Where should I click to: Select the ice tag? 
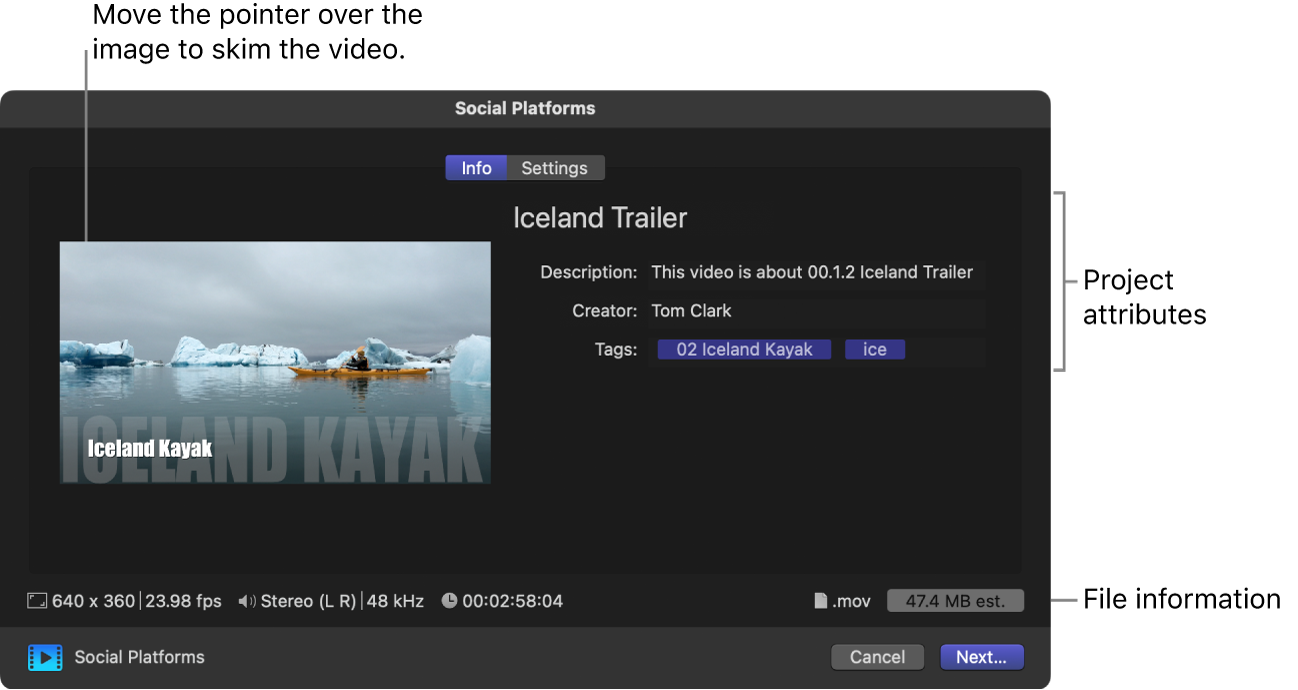(875, 349)
